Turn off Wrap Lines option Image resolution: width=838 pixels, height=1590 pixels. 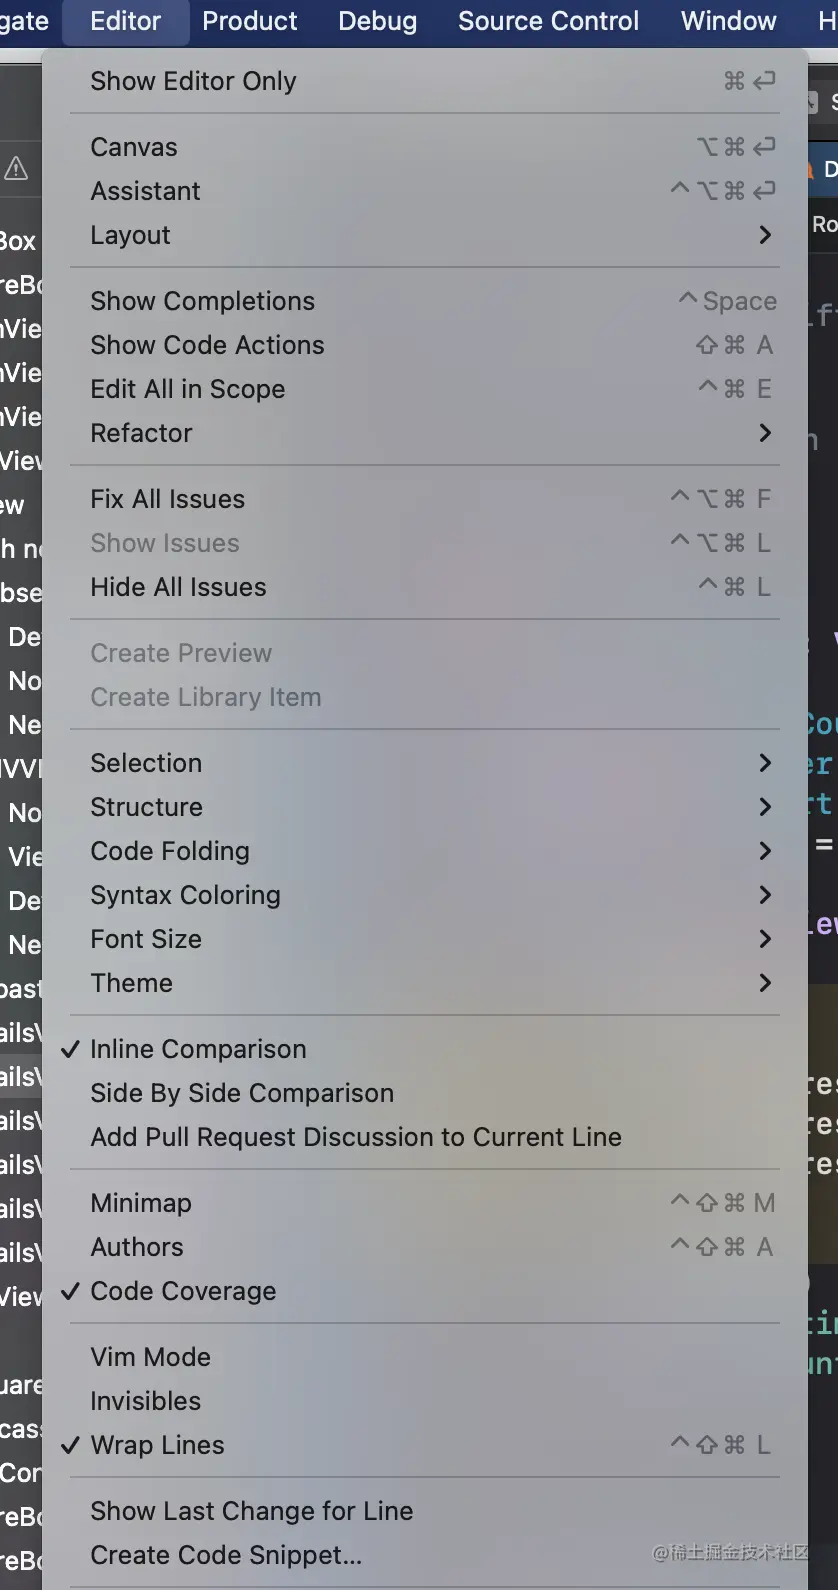click(157, 1445)
